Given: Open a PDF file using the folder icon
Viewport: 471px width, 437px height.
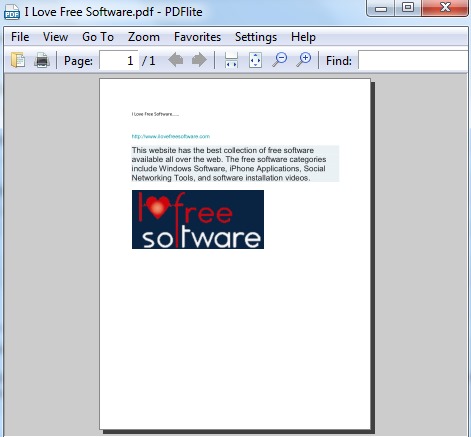Looking at the screenshot, I should coord(18,60).
